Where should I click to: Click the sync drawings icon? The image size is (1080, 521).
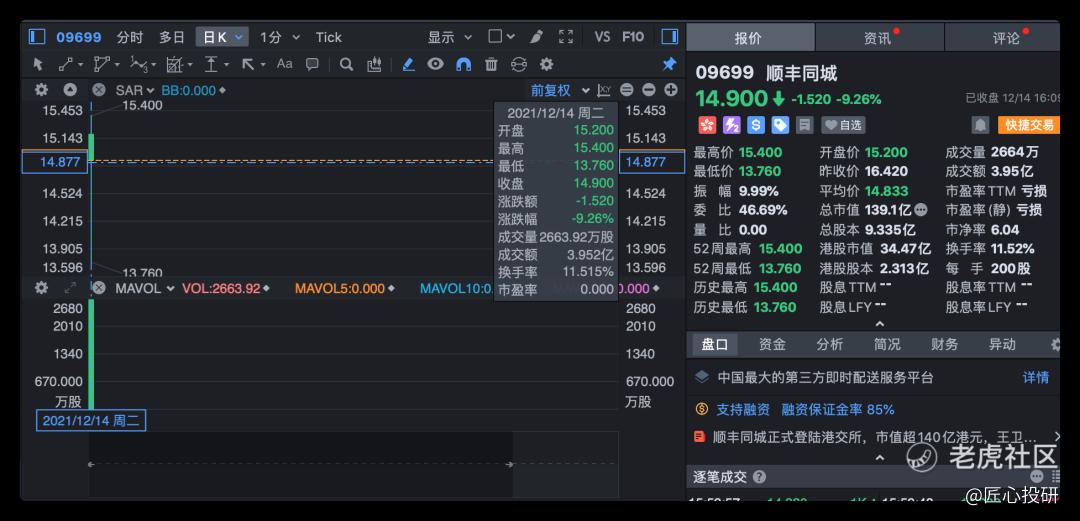(x=519, y=64)
